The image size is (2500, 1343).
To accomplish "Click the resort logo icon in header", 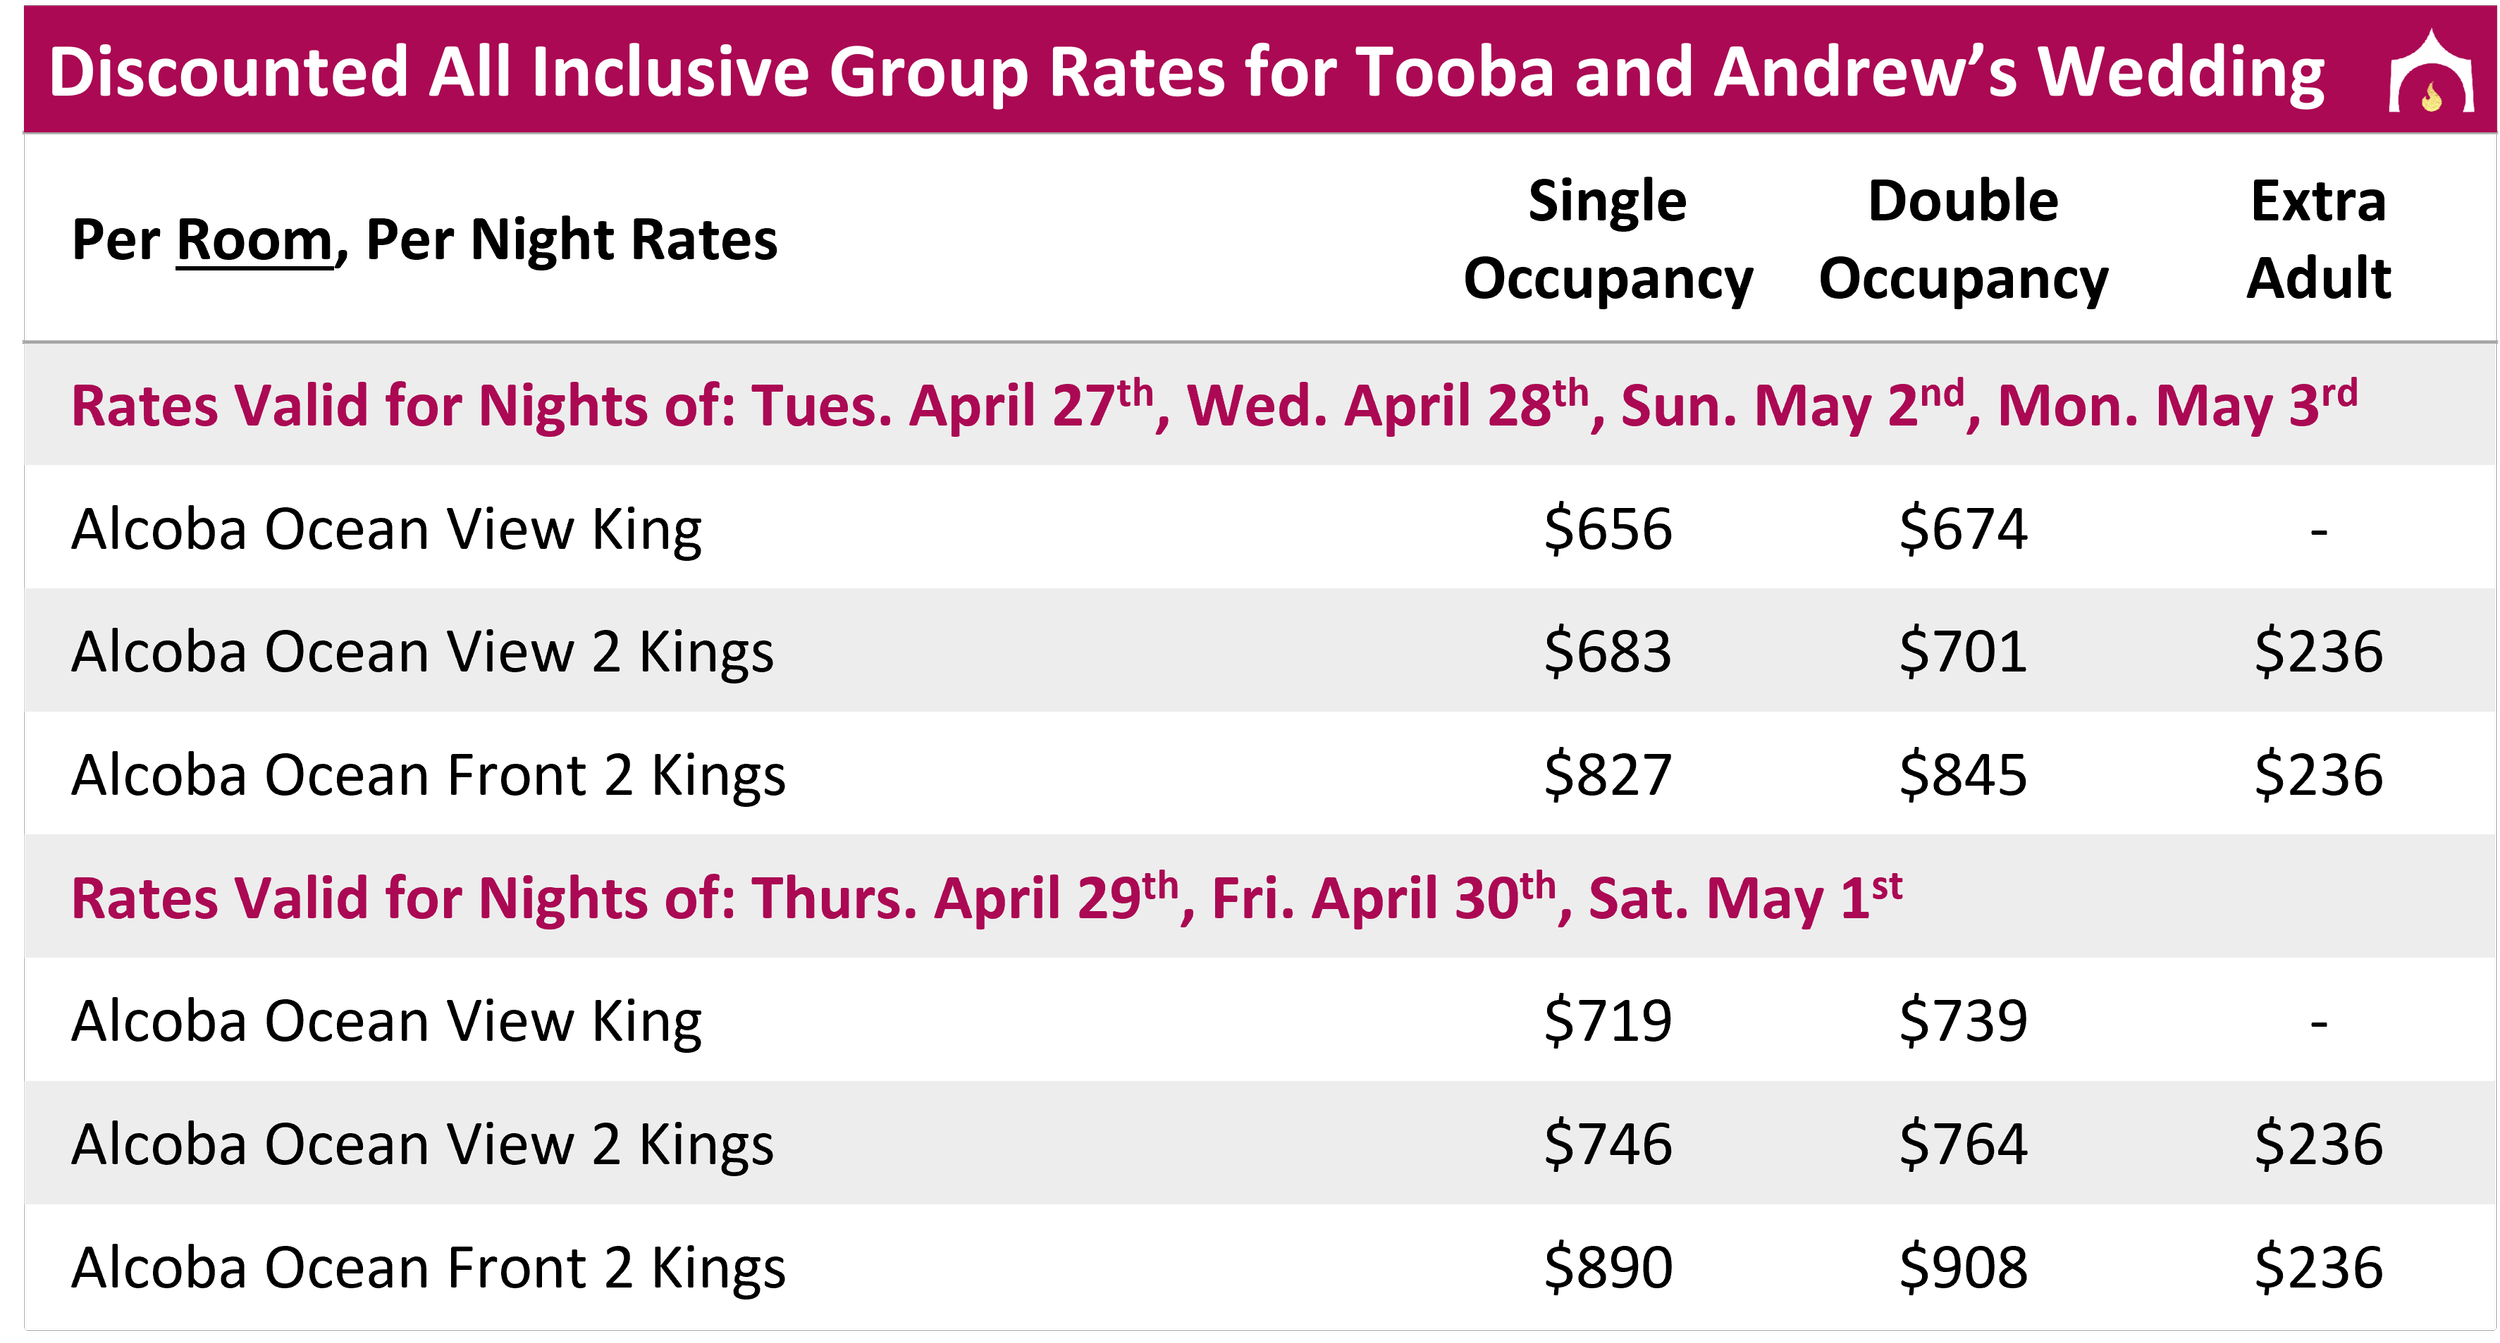I will [2431, 71].
